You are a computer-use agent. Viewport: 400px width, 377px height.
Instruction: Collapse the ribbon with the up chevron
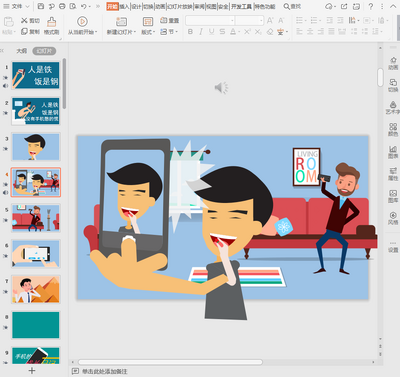pos(393,6)
